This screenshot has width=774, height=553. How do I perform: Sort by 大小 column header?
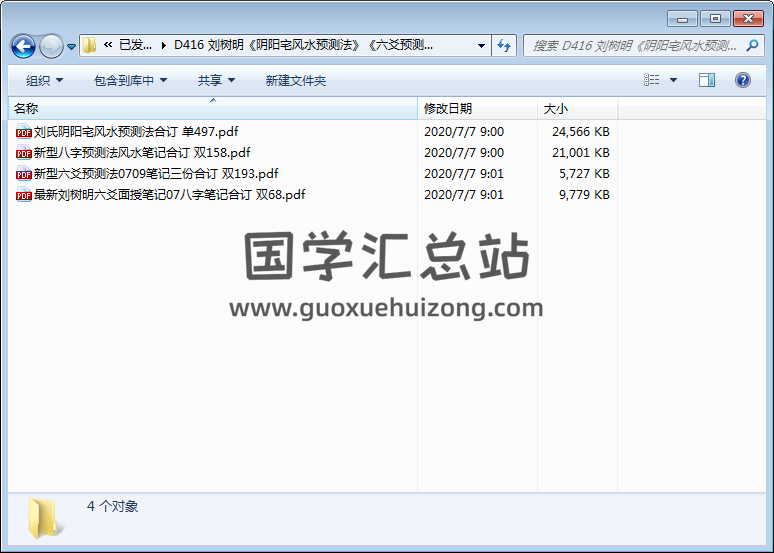click(x=578, y=109)
